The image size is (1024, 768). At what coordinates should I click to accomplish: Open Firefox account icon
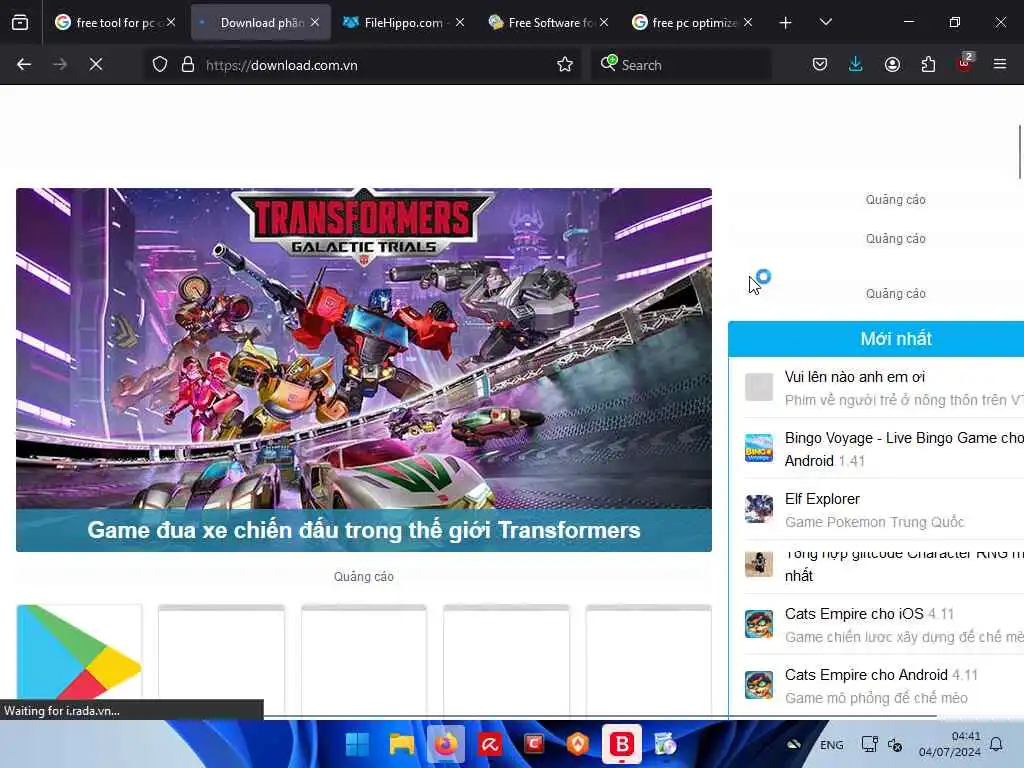point(892,65)
